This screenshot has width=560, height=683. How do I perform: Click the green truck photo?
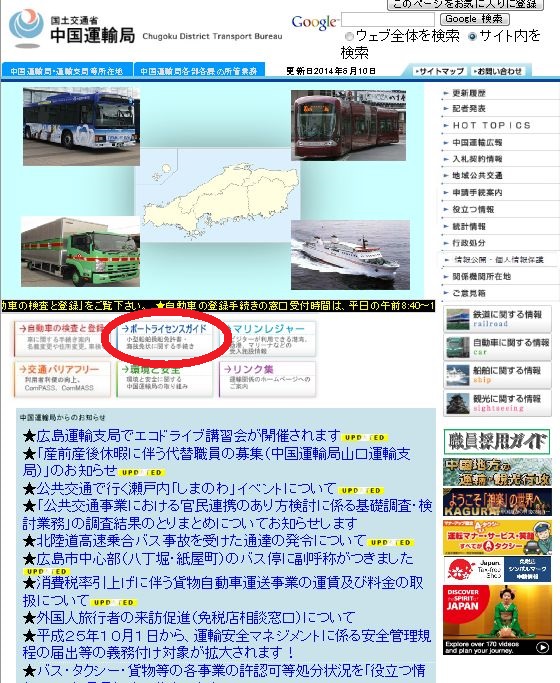pos(81,252)
